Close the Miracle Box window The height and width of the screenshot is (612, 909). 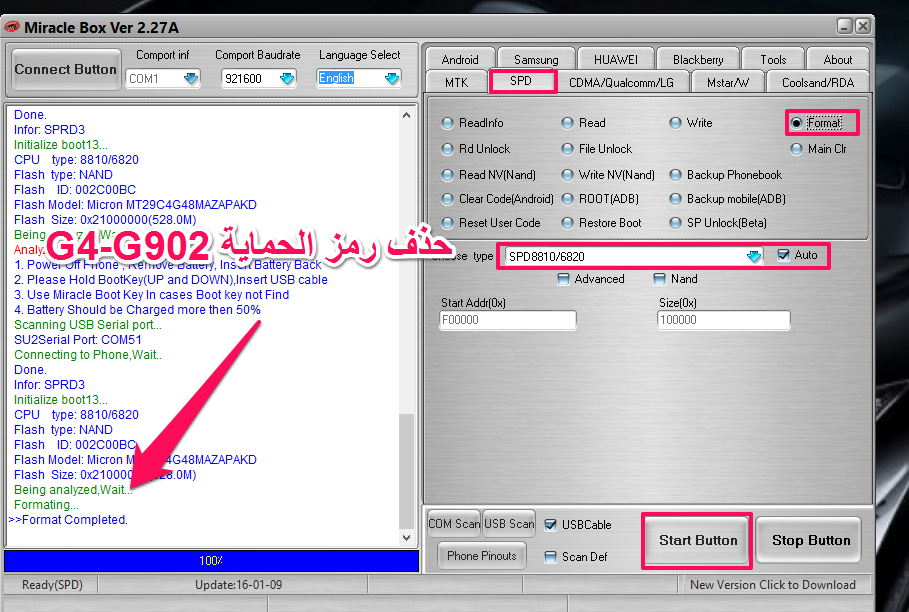[863, 26]
